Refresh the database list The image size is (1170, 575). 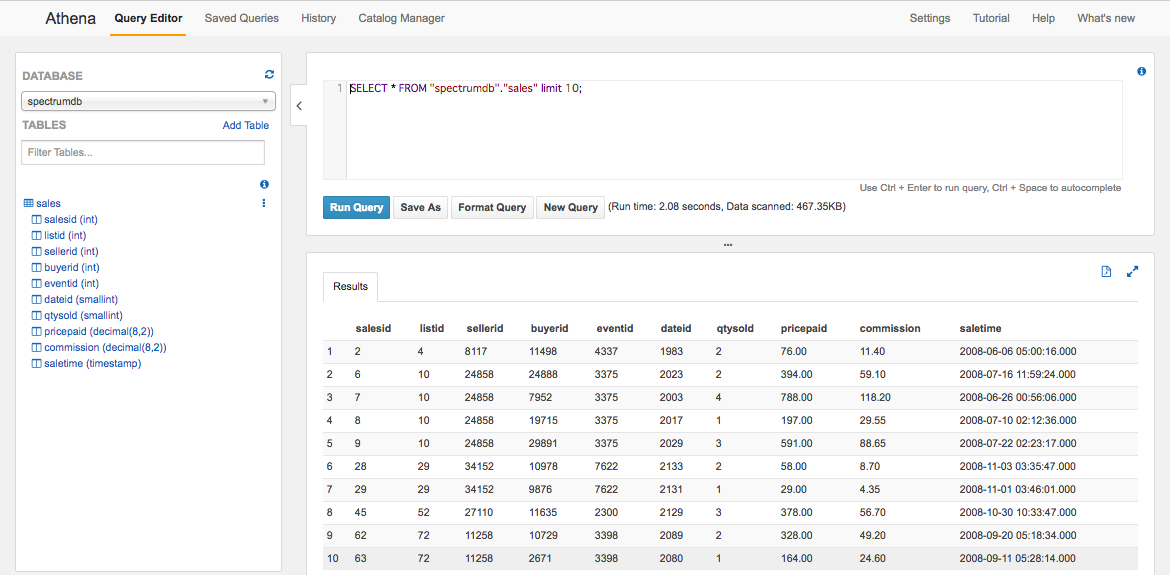coord(269,75)
